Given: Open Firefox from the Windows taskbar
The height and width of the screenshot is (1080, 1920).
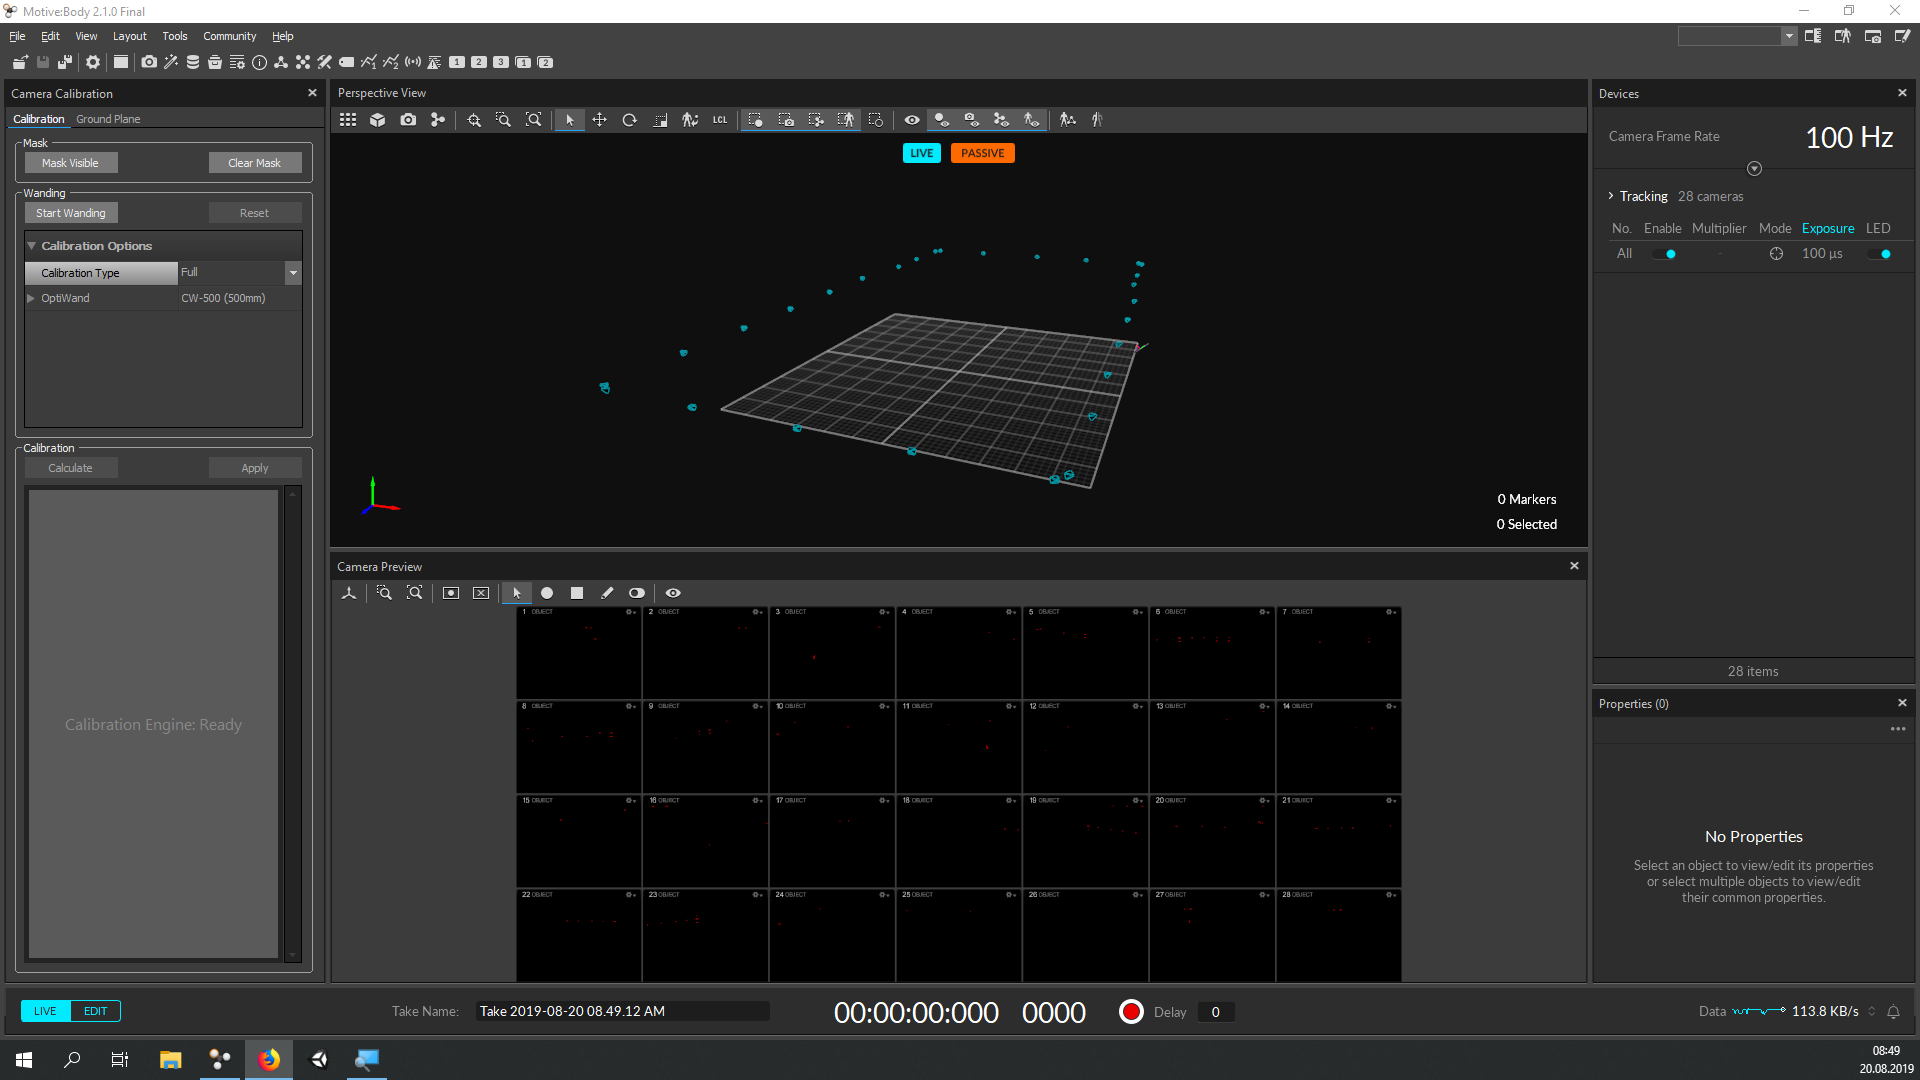Looking at the screenshot, I should click(269, 1060).
